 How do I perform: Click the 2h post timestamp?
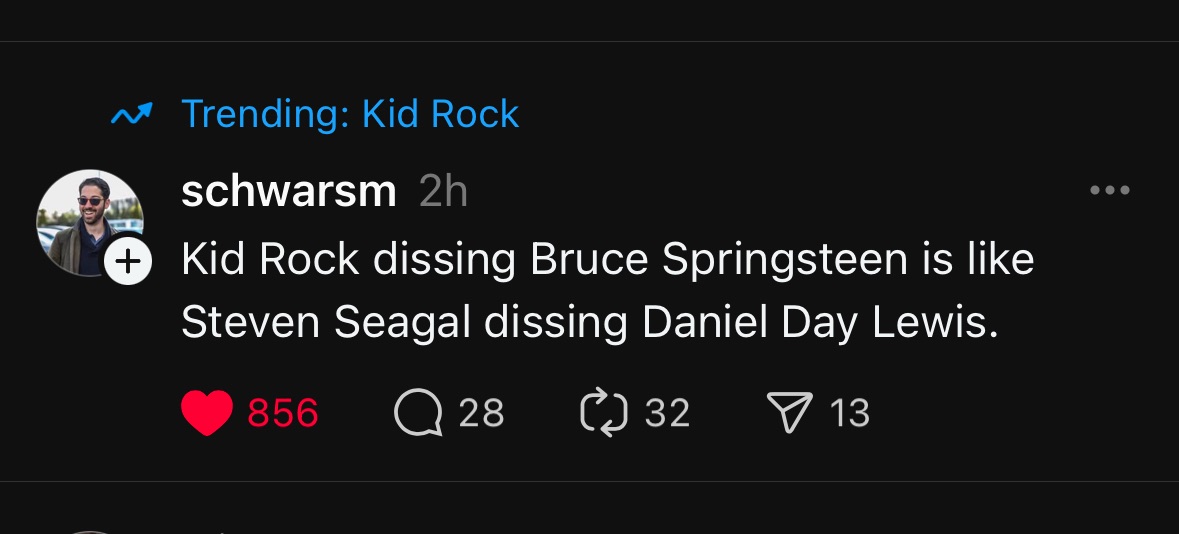(443, 191)
